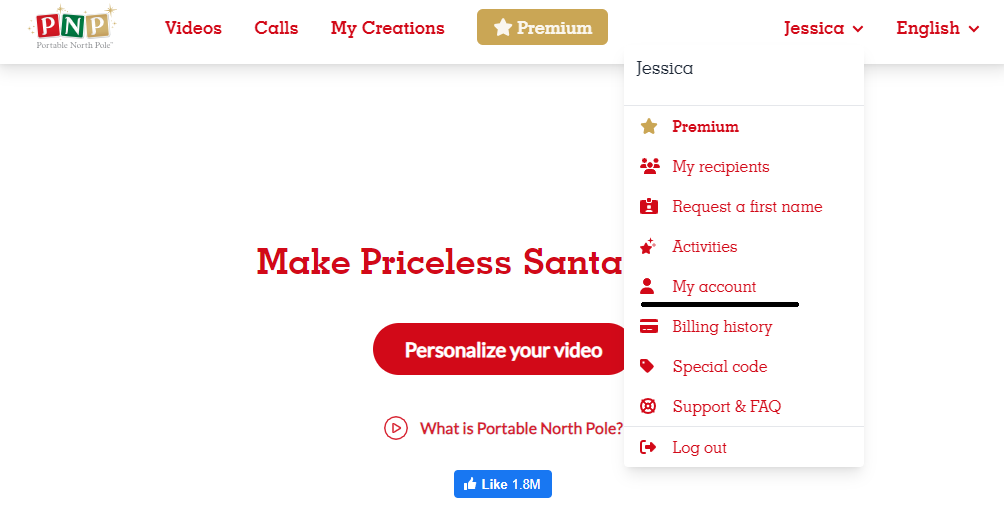Click the Log out arrow icon
1004x515 pixels.
[648, 447]
